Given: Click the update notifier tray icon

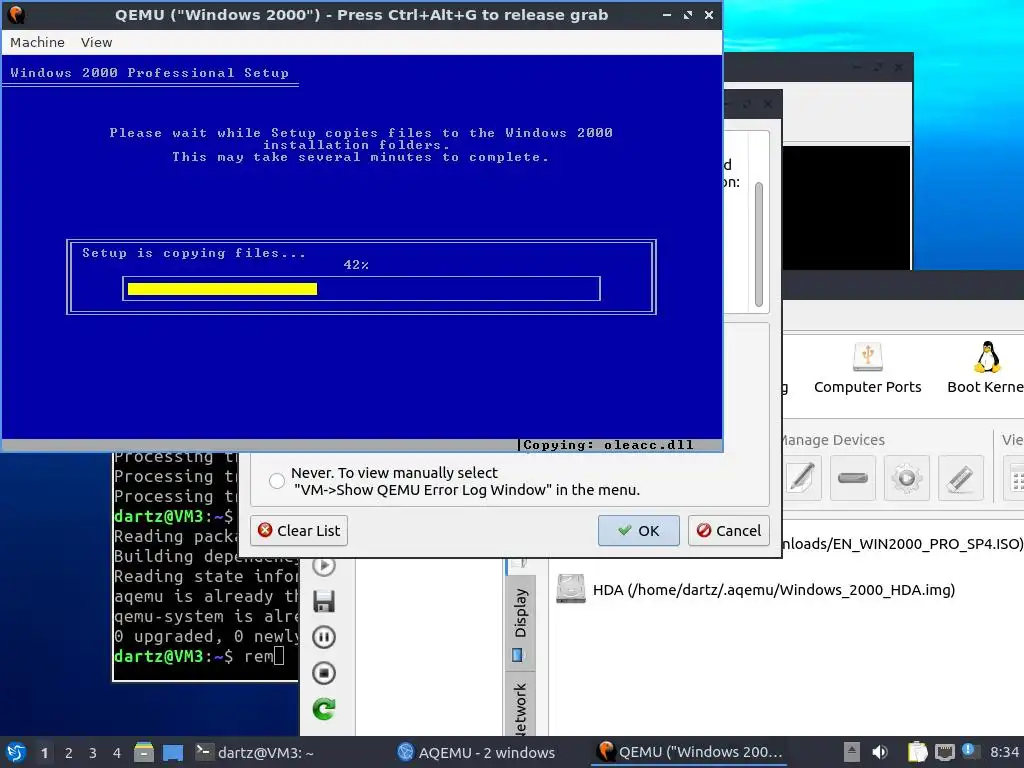Looking at the screenshot, I should (x=969, y=751).
